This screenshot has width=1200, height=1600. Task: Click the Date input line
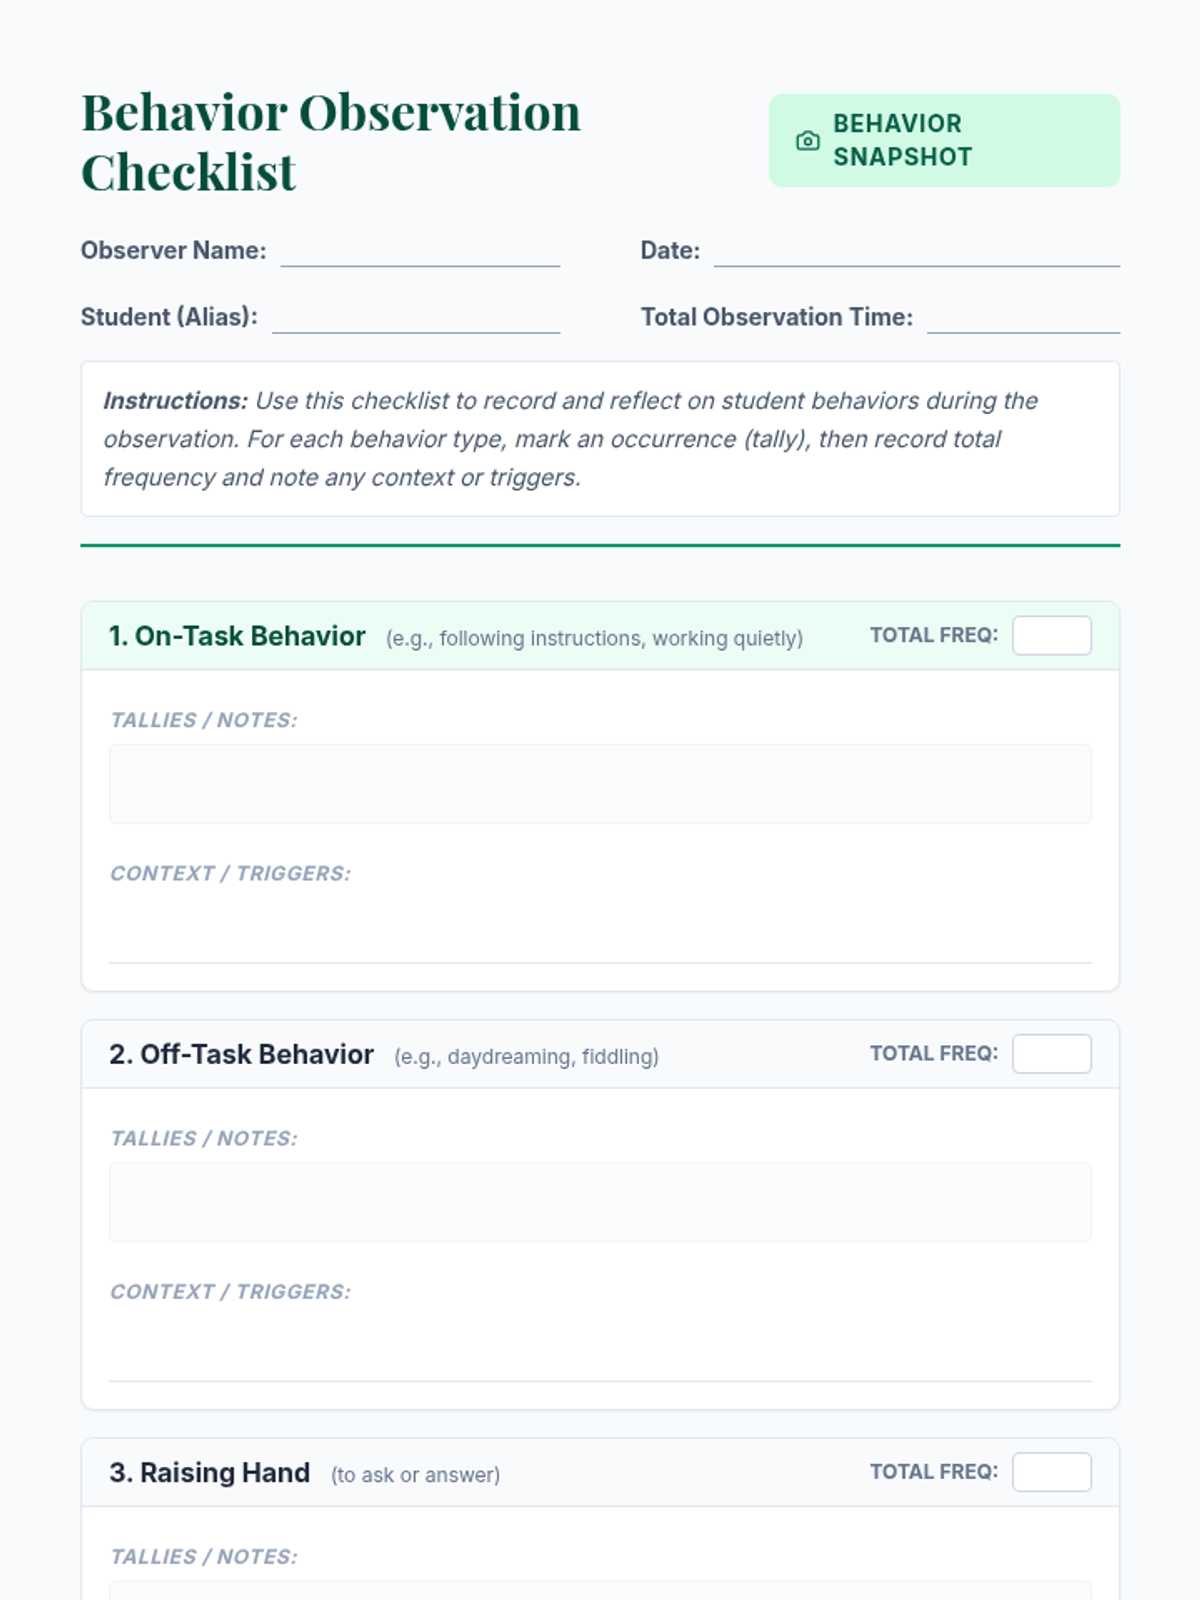pyautogui.click(x=917, y=251)
